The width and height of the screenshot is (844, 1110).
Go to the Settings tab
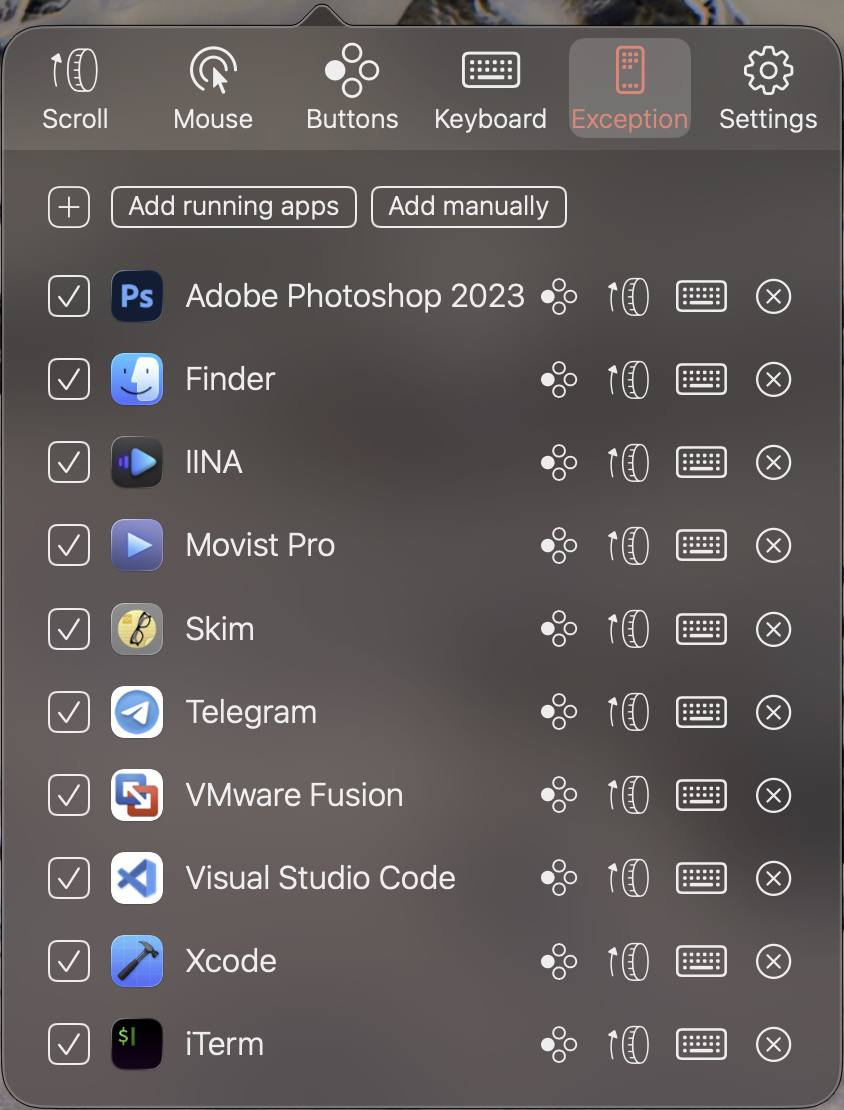click(x=768, y=90)
